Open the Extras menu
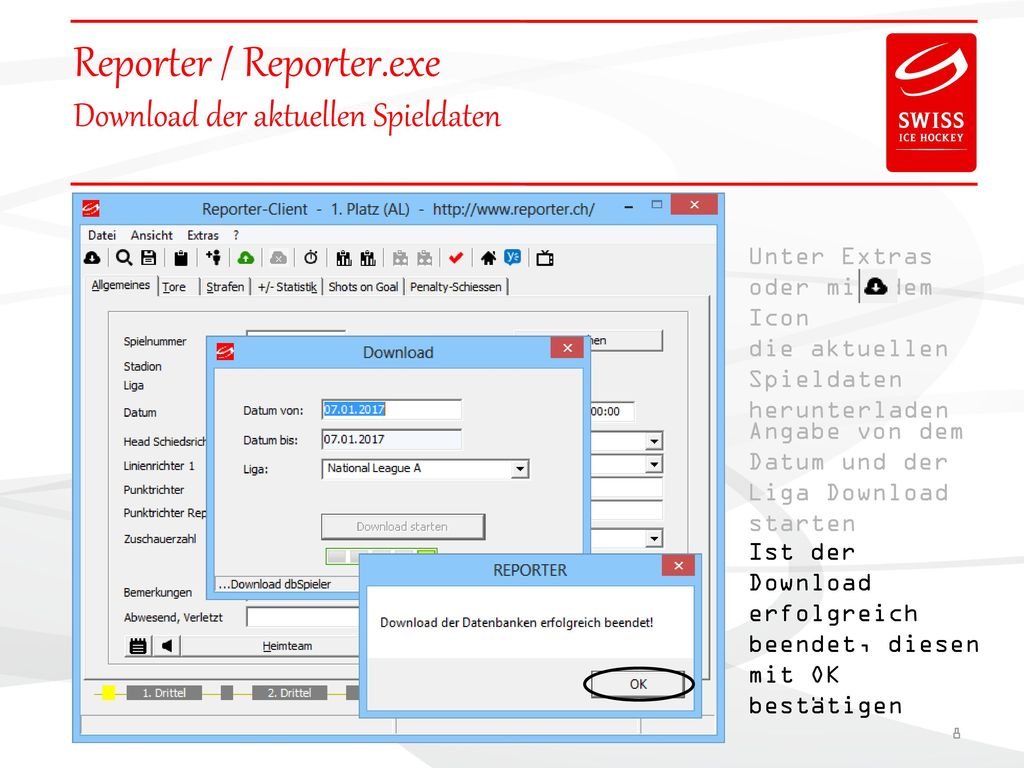Screen dimensions: 1024x768 (x=202, y=235)
